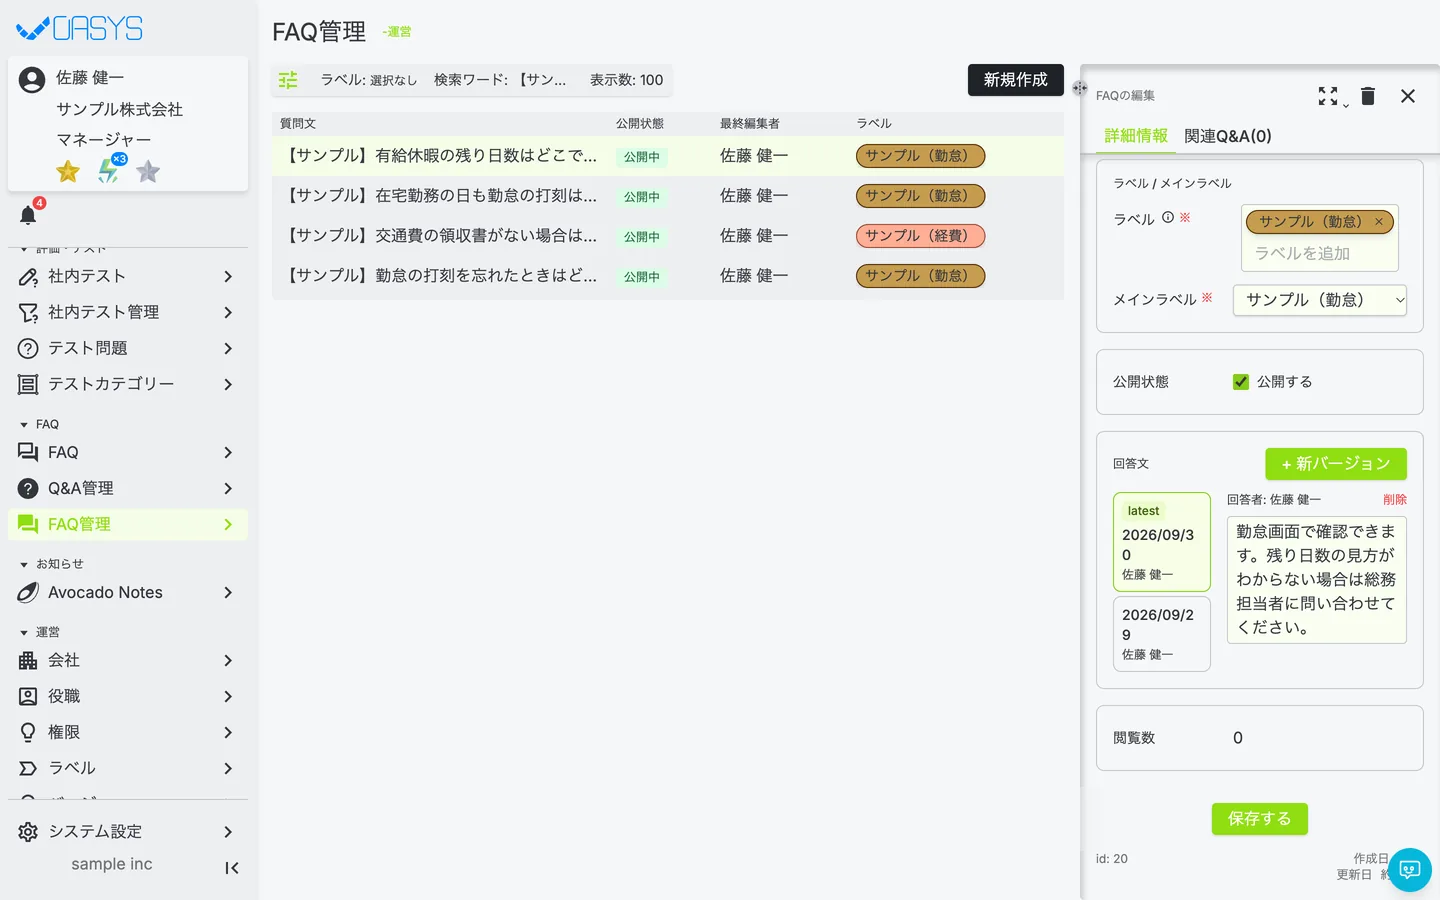Click the OASYS logo

point(80,28)
